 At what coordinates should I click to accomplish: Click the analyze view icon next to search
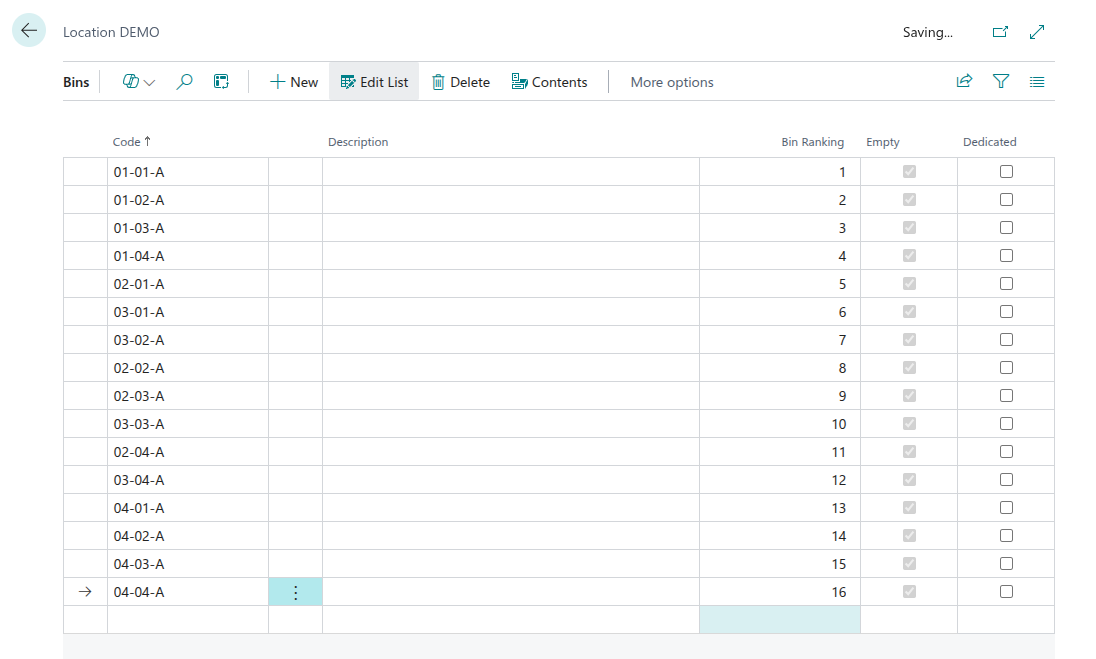[221, 82]
